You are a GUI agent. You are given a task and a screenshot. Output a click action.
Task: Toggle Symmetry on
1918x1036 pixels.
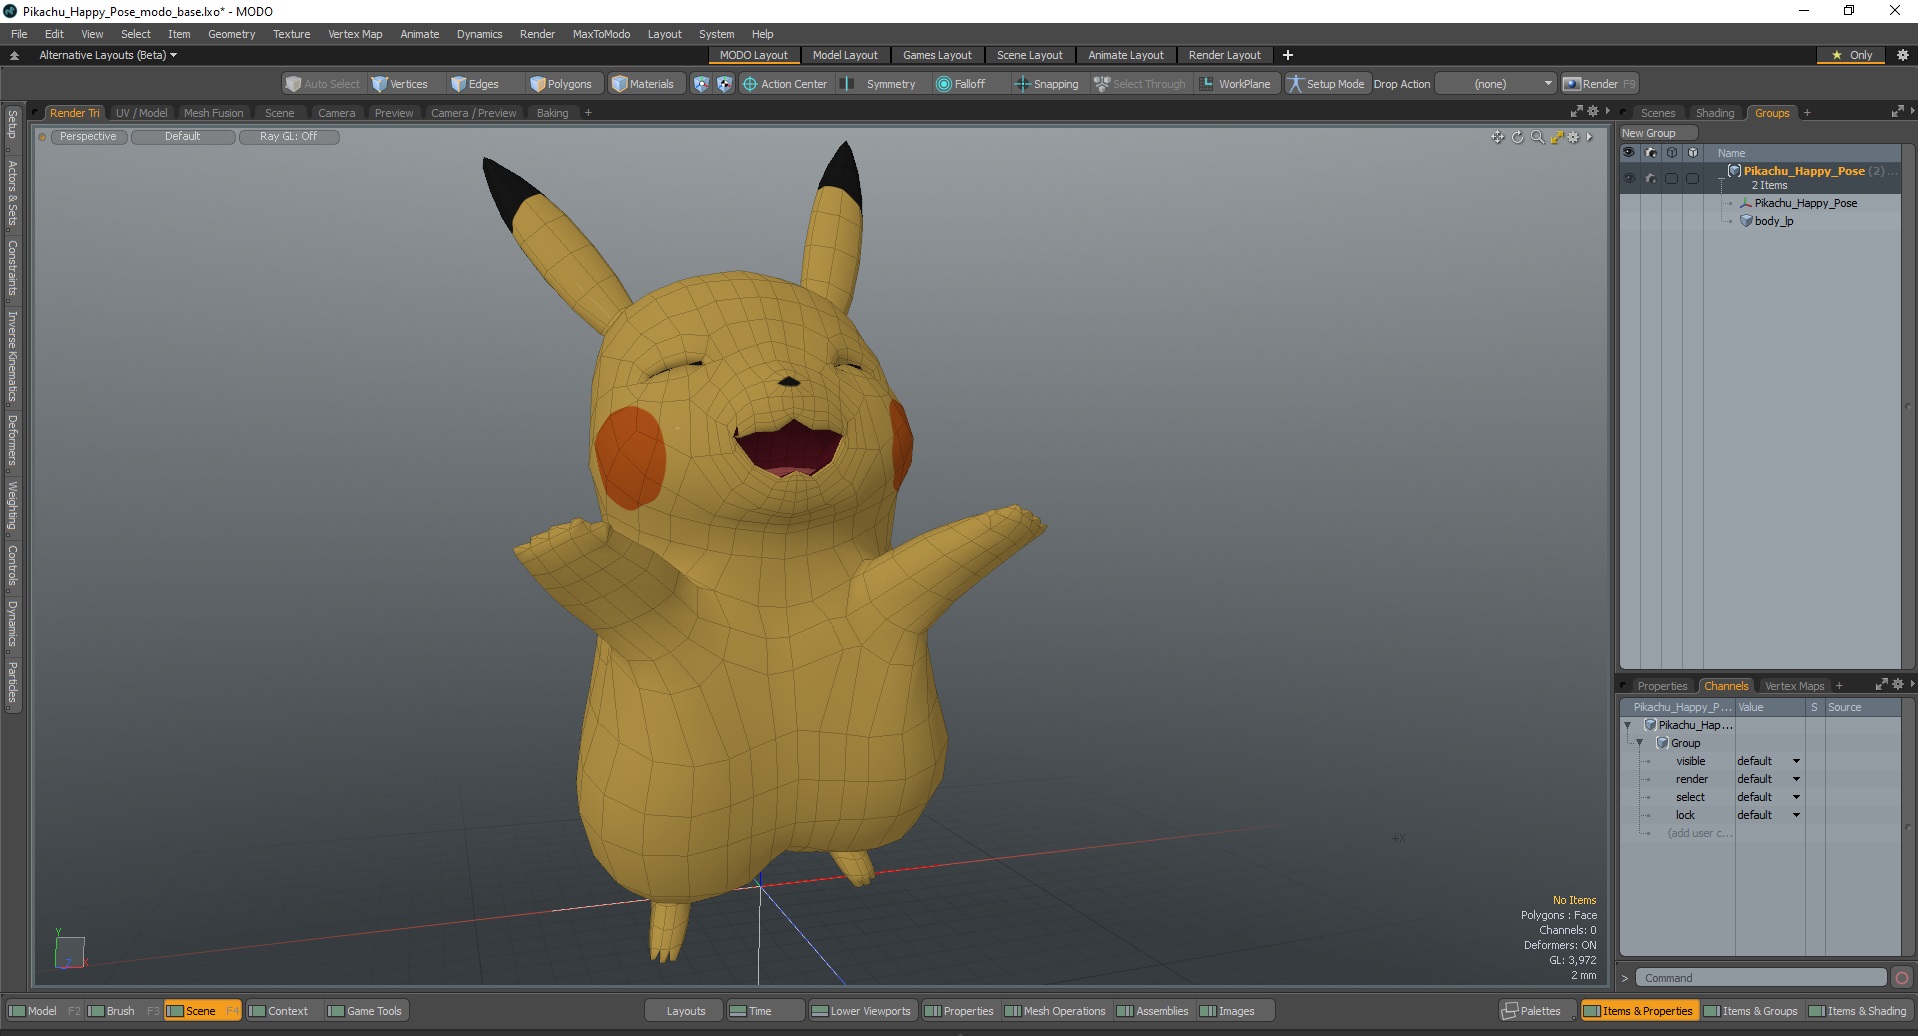click(878, 84)
